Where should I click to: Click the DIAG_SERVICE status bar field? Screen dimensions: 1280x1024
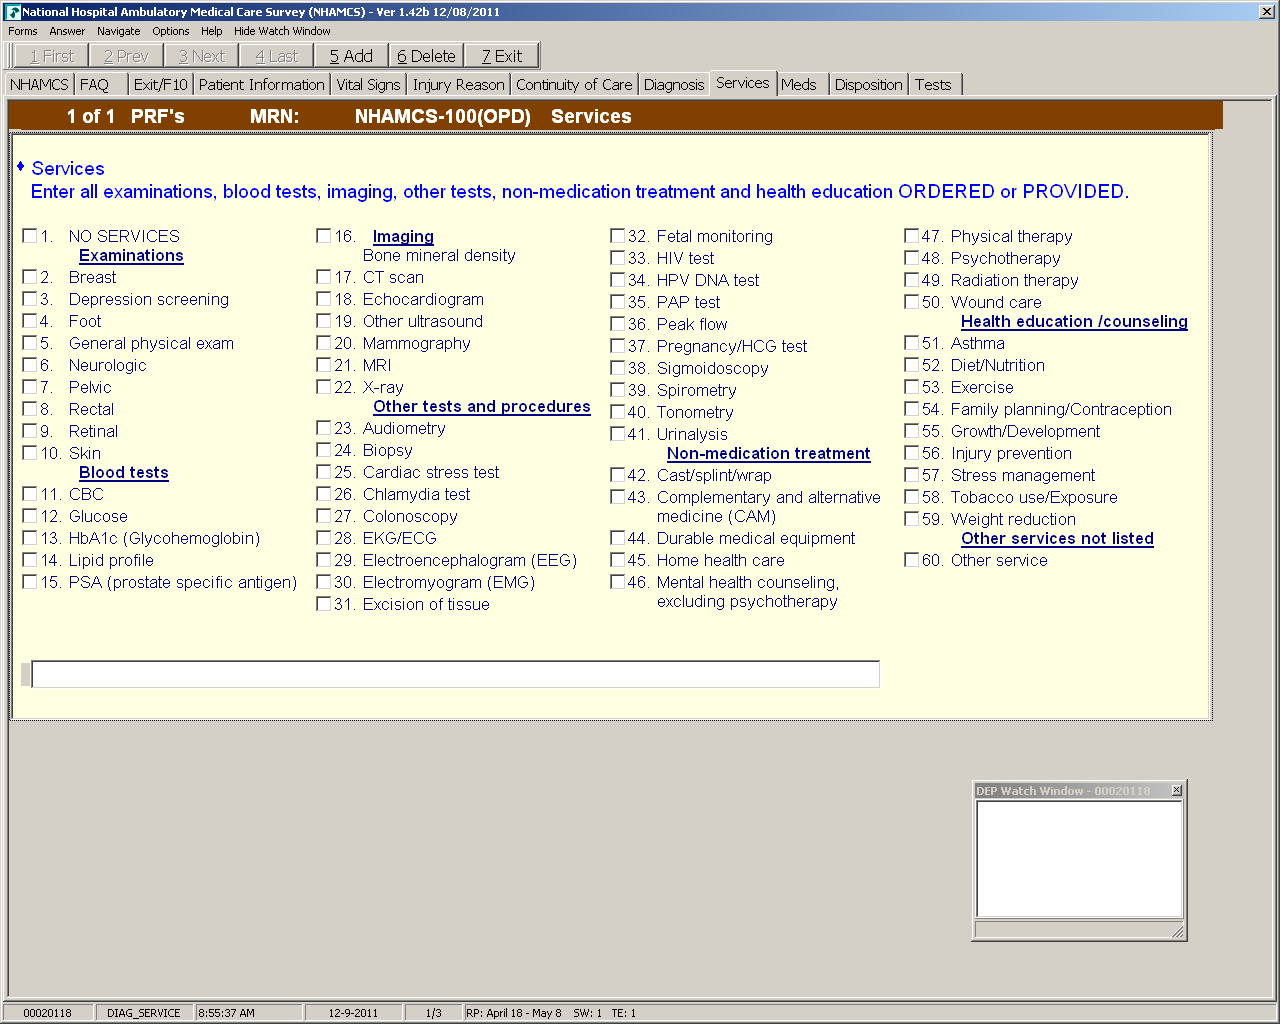click(x=144, y=1013)
